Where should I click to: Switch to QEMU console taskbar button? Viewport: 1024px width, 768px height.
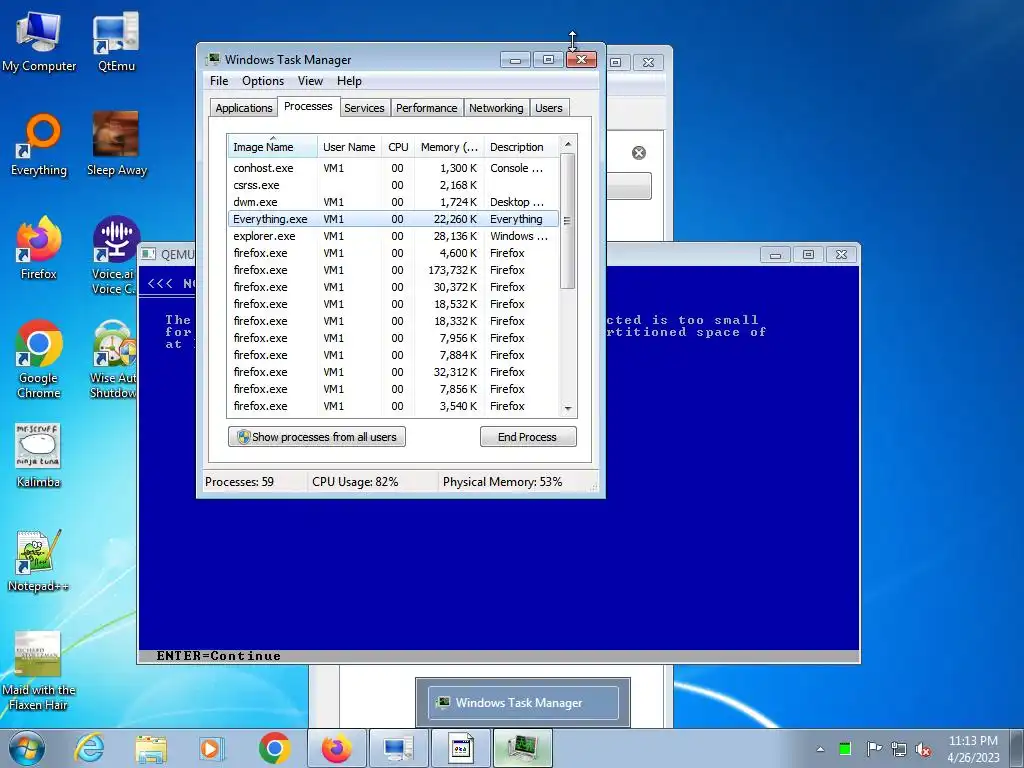[x=460, y=748]
